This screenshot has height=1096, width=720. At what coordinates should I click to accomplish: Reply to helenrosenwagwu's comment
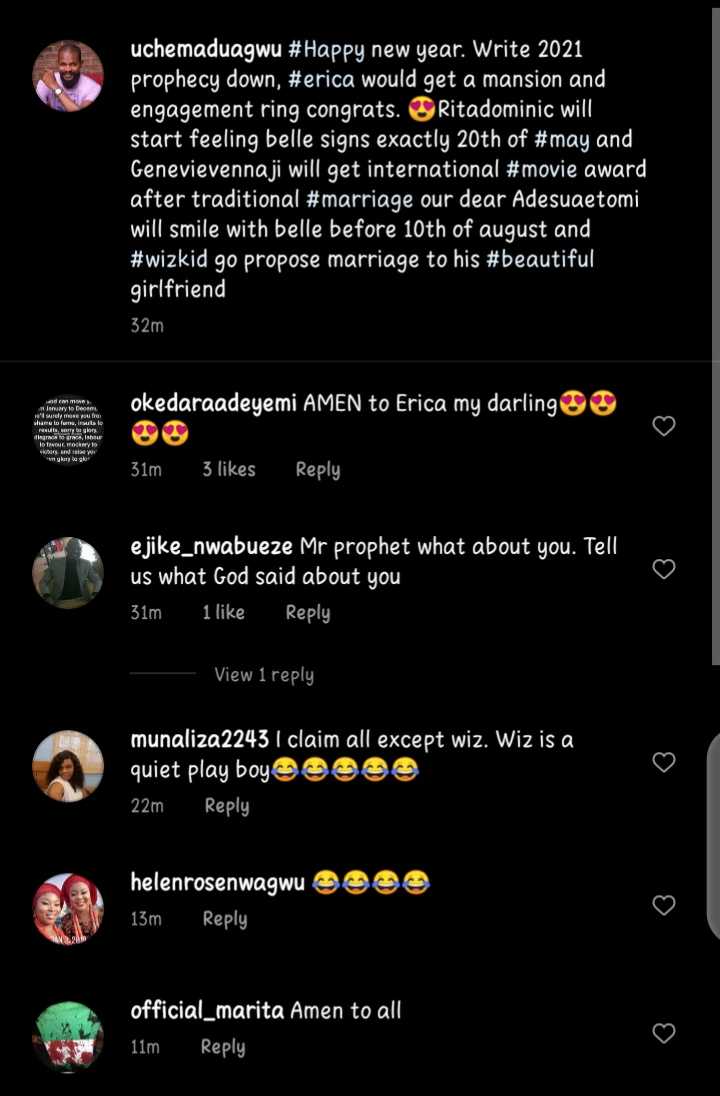coord(225,918)
